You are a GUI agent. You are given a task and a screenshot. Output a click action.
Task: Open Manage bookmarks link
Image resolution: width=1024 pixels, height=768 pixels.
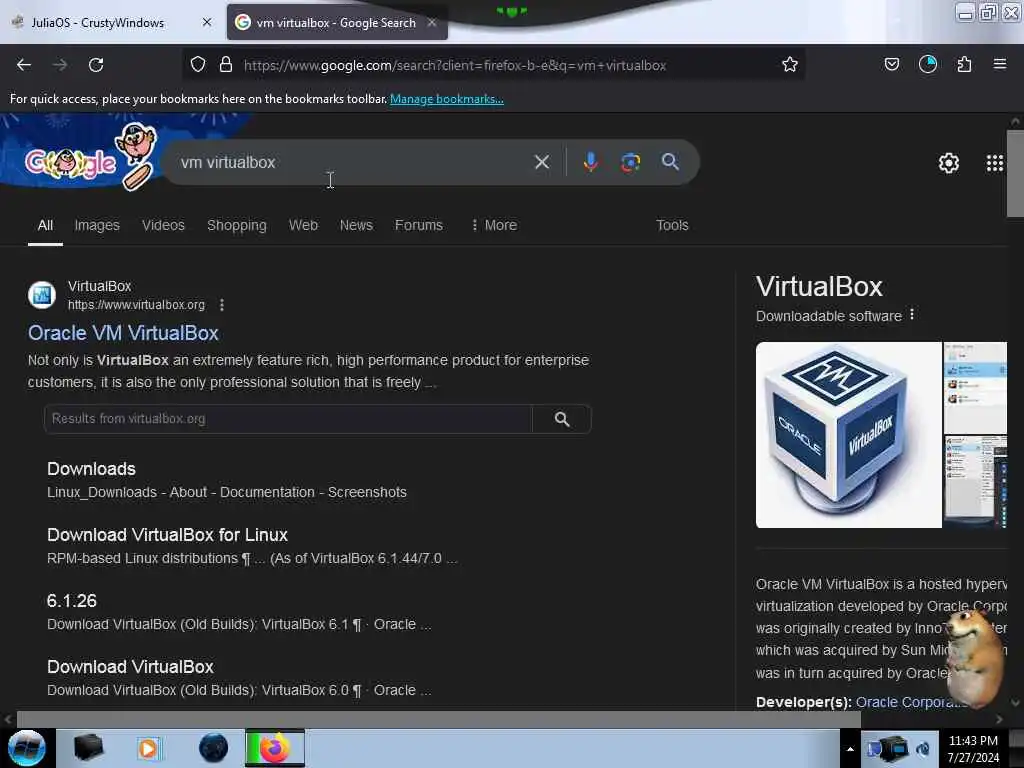pos(447,99)
